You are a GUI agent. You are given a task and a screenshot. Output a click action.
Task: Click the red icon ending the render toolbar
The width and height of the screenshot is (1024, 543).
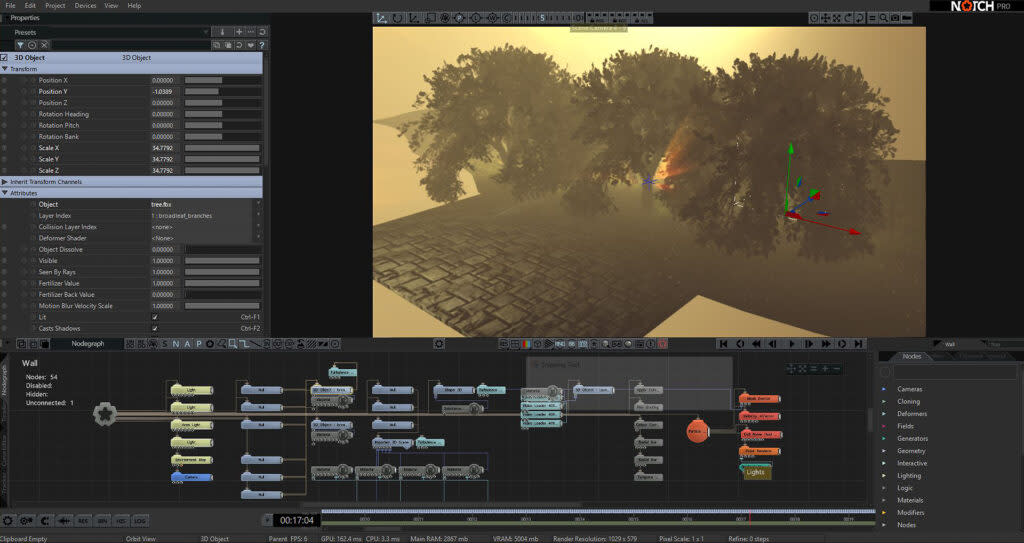pos(662,344)
